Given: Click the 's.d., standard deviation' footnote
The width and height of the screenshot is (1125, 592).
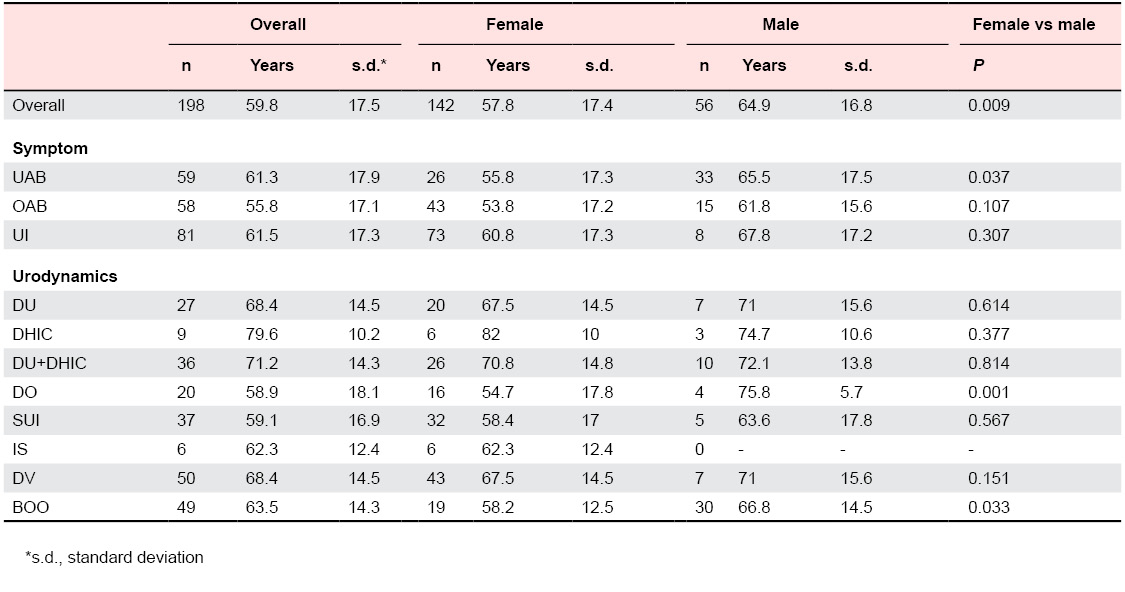Looking at the screenshot, I should point(114,557).
